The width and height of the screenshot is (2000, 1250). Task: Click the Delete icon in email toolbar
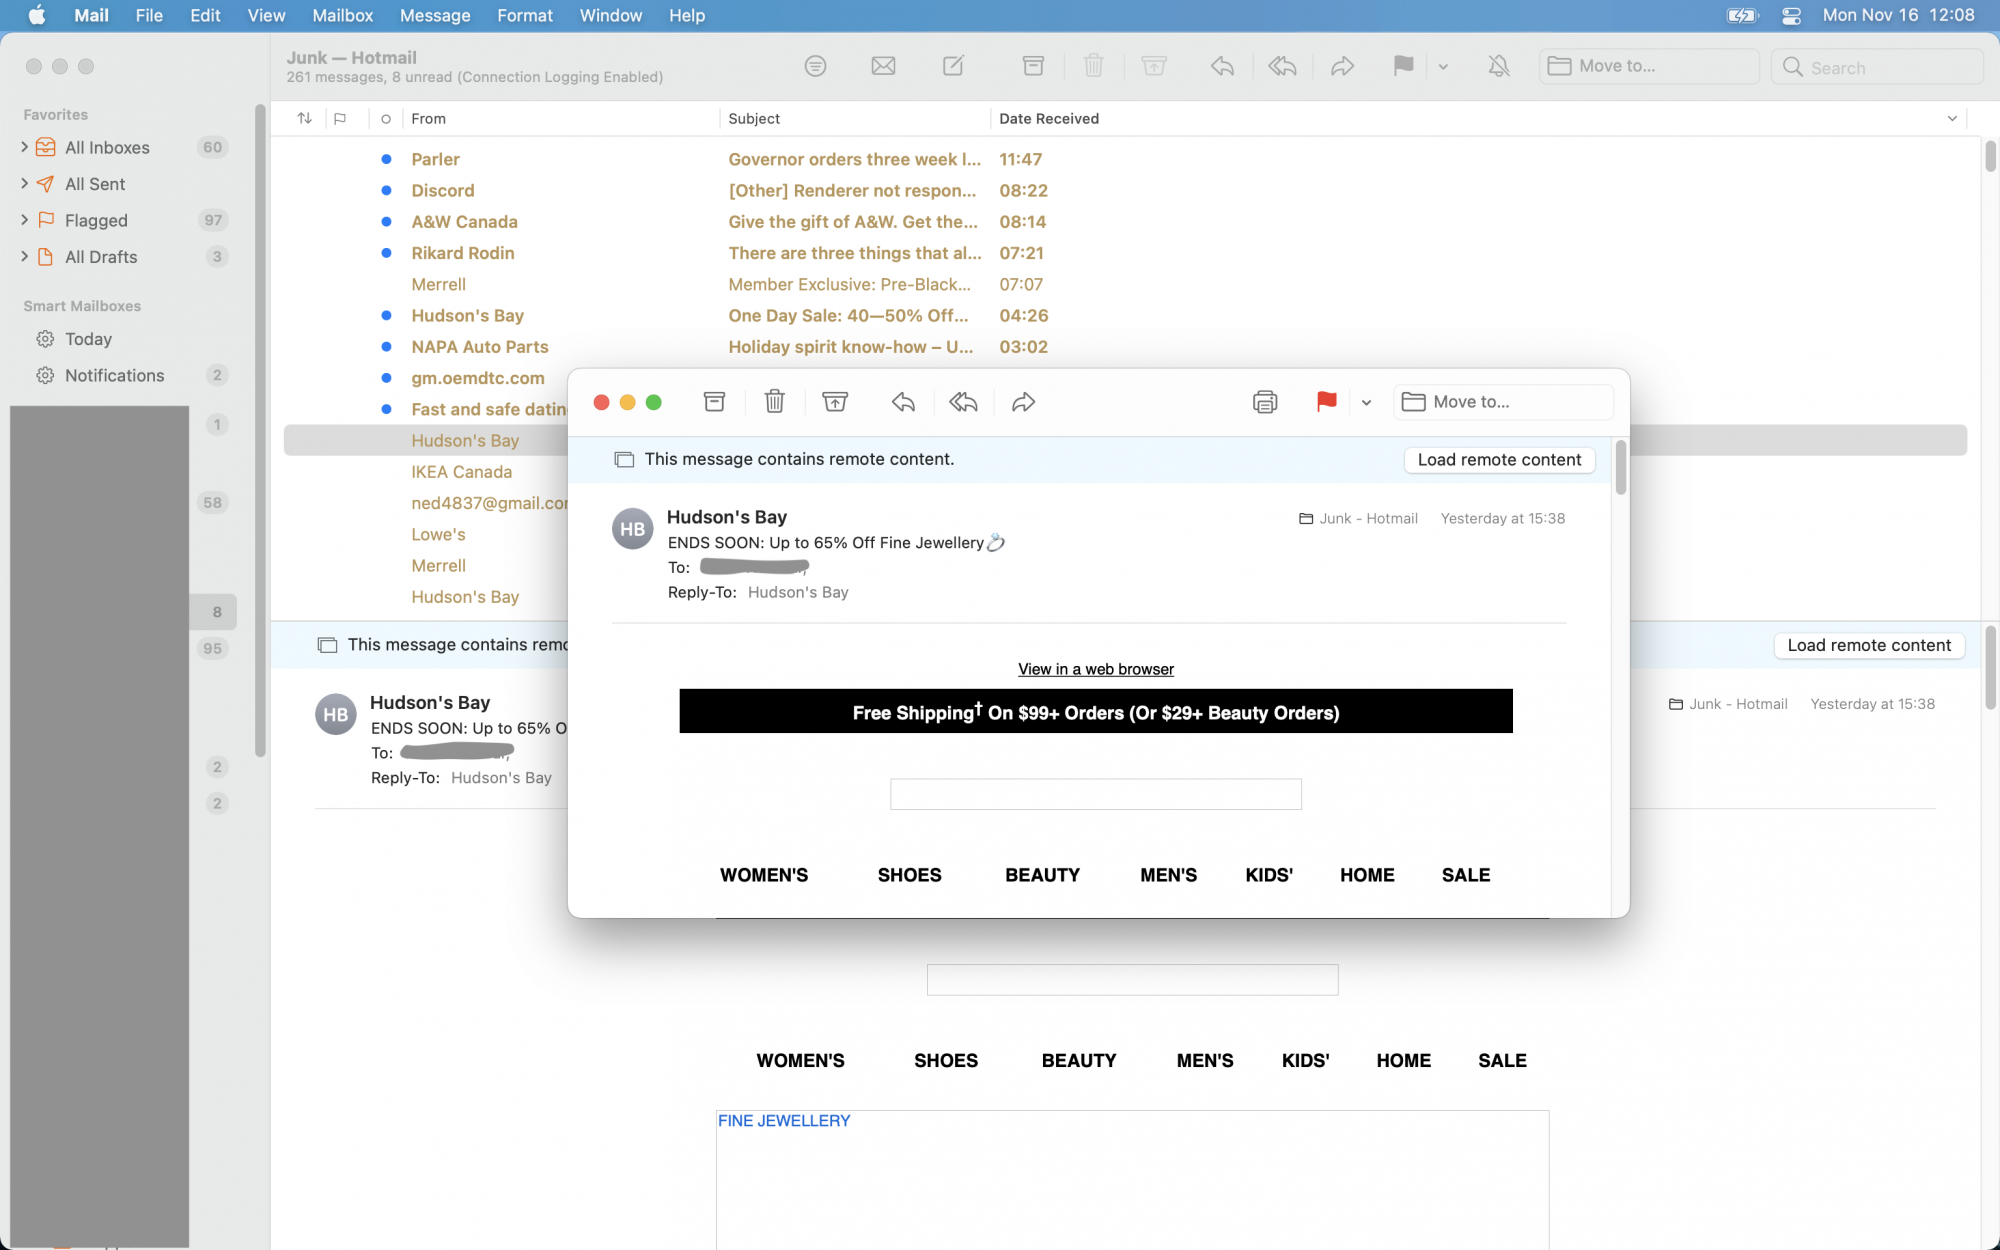point(775,402)
